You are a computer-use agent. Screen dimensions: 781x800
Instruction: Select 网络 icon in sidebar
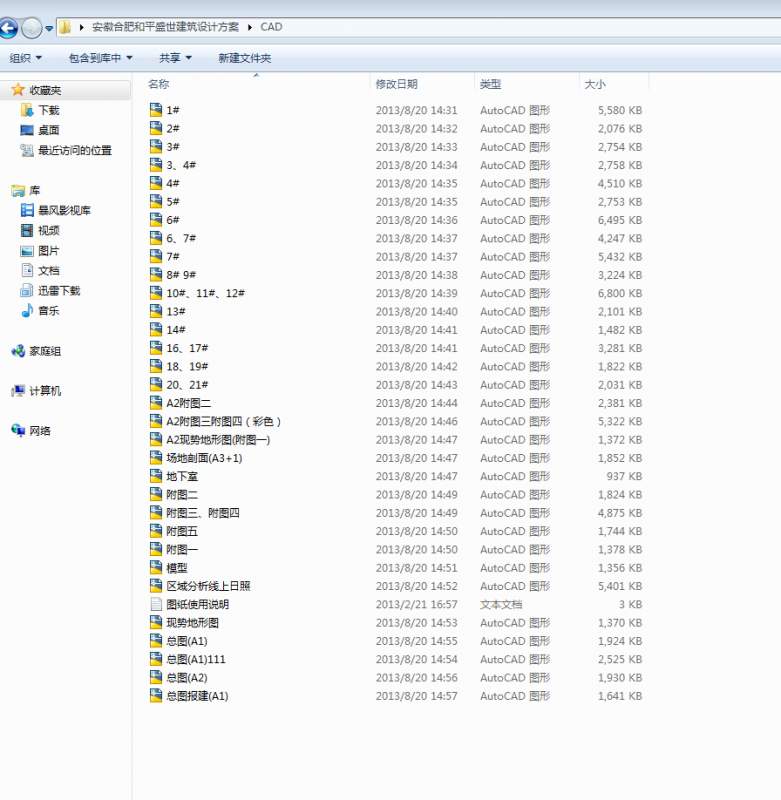(x=18, y=431)
